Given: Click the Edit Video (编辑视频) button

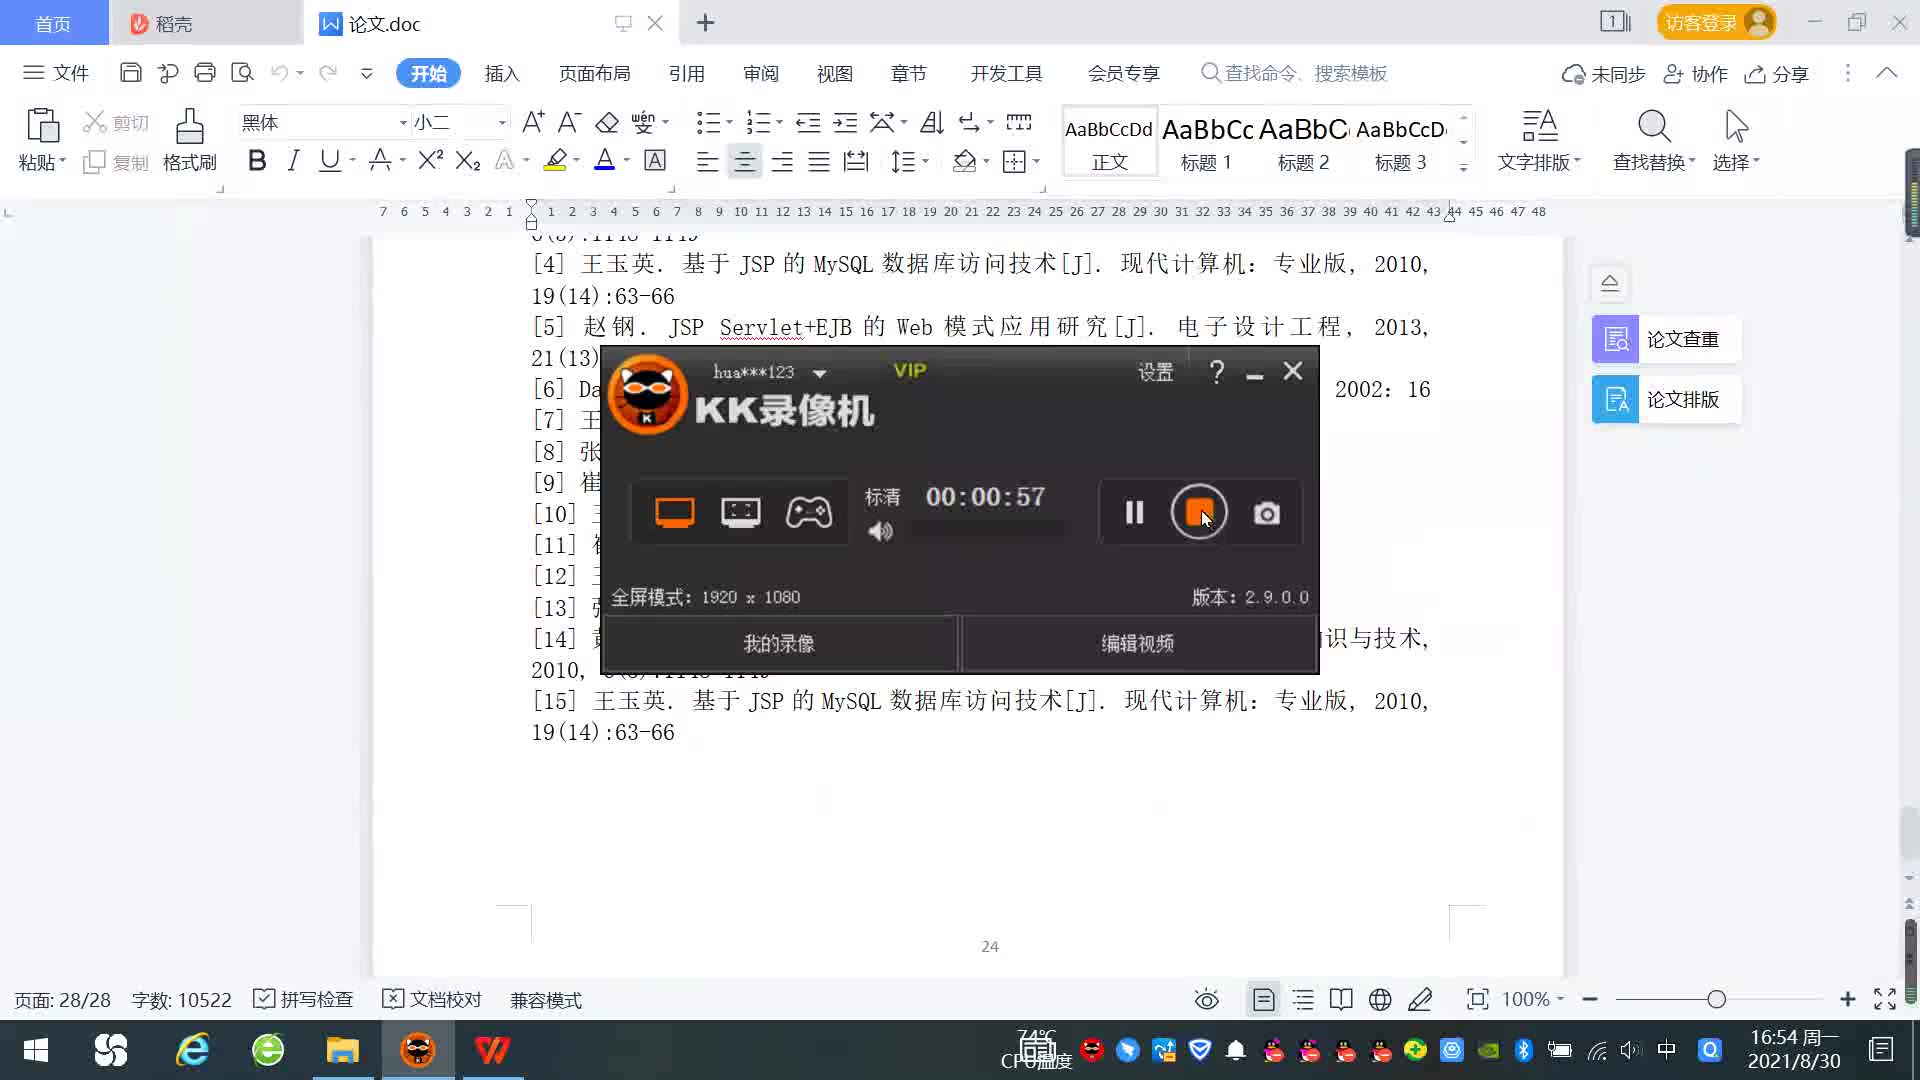Looking at the screenshot, I should pos(1138,644).
